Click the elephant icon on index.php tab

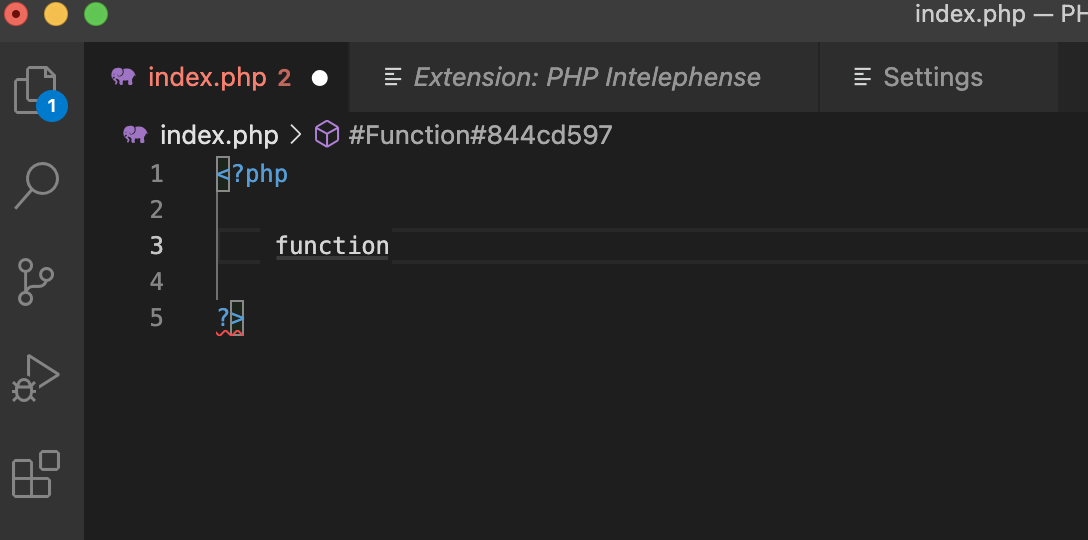124,77
